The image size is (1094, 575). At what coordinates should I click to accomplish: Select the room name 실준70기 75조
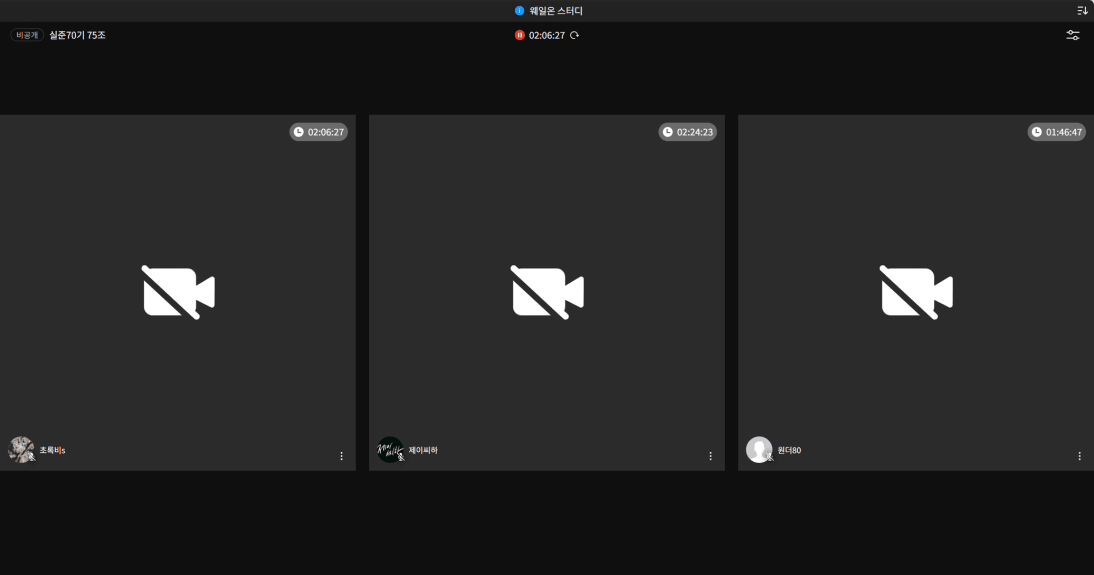(x=77, y=35)
